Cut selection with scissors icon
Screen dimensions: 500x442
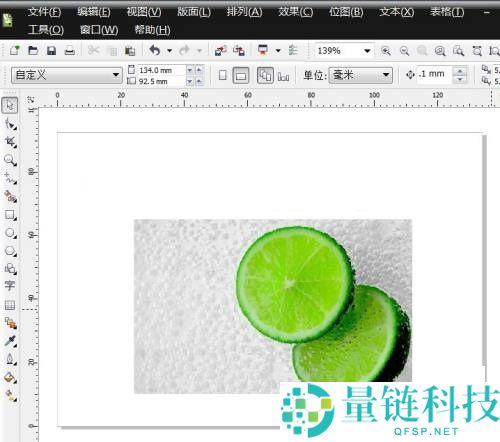(94, 51)
